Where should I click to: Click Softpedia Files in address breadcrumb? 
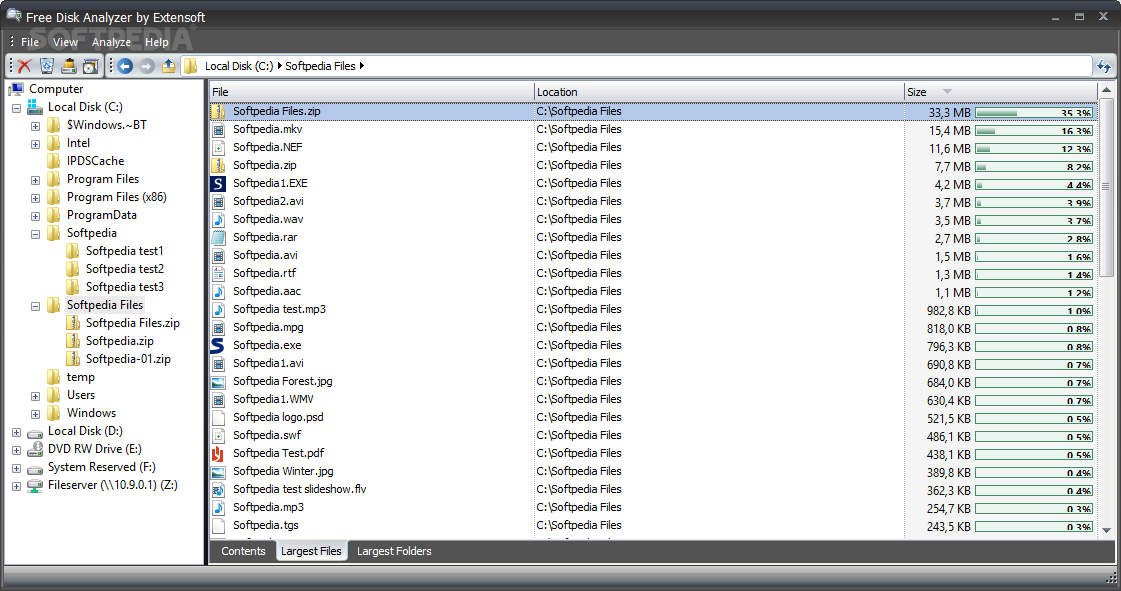point(320,66)
